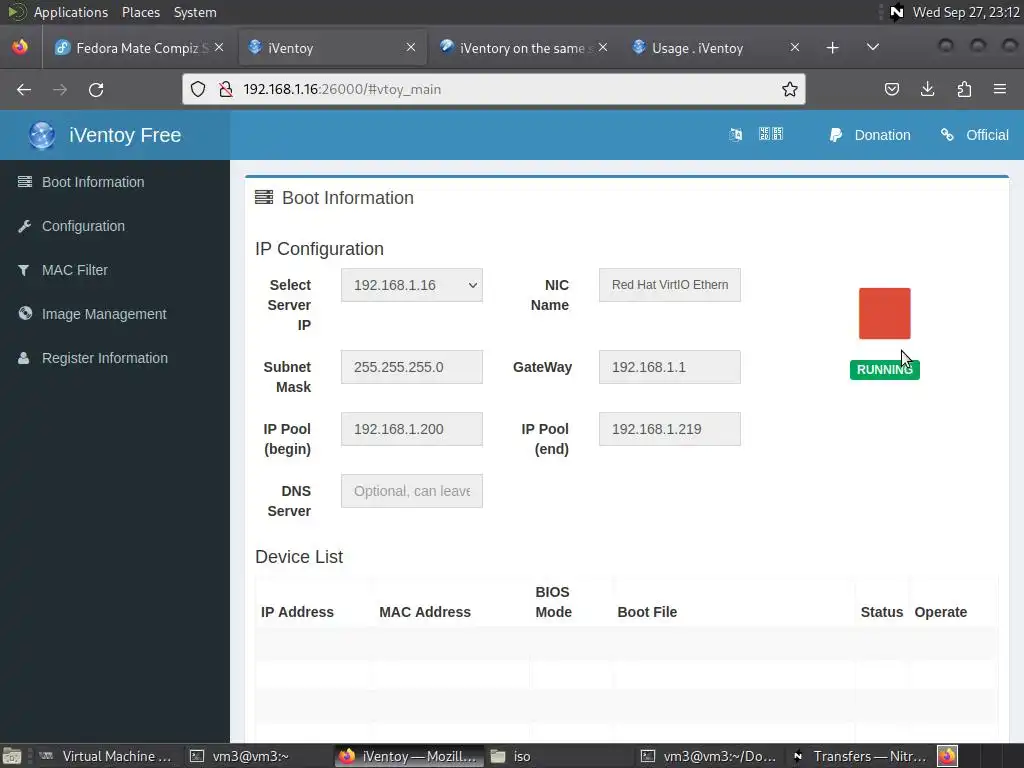Click the Configuration wrench icon
This screenshot has height=768, width=1024.
(25, 226)
